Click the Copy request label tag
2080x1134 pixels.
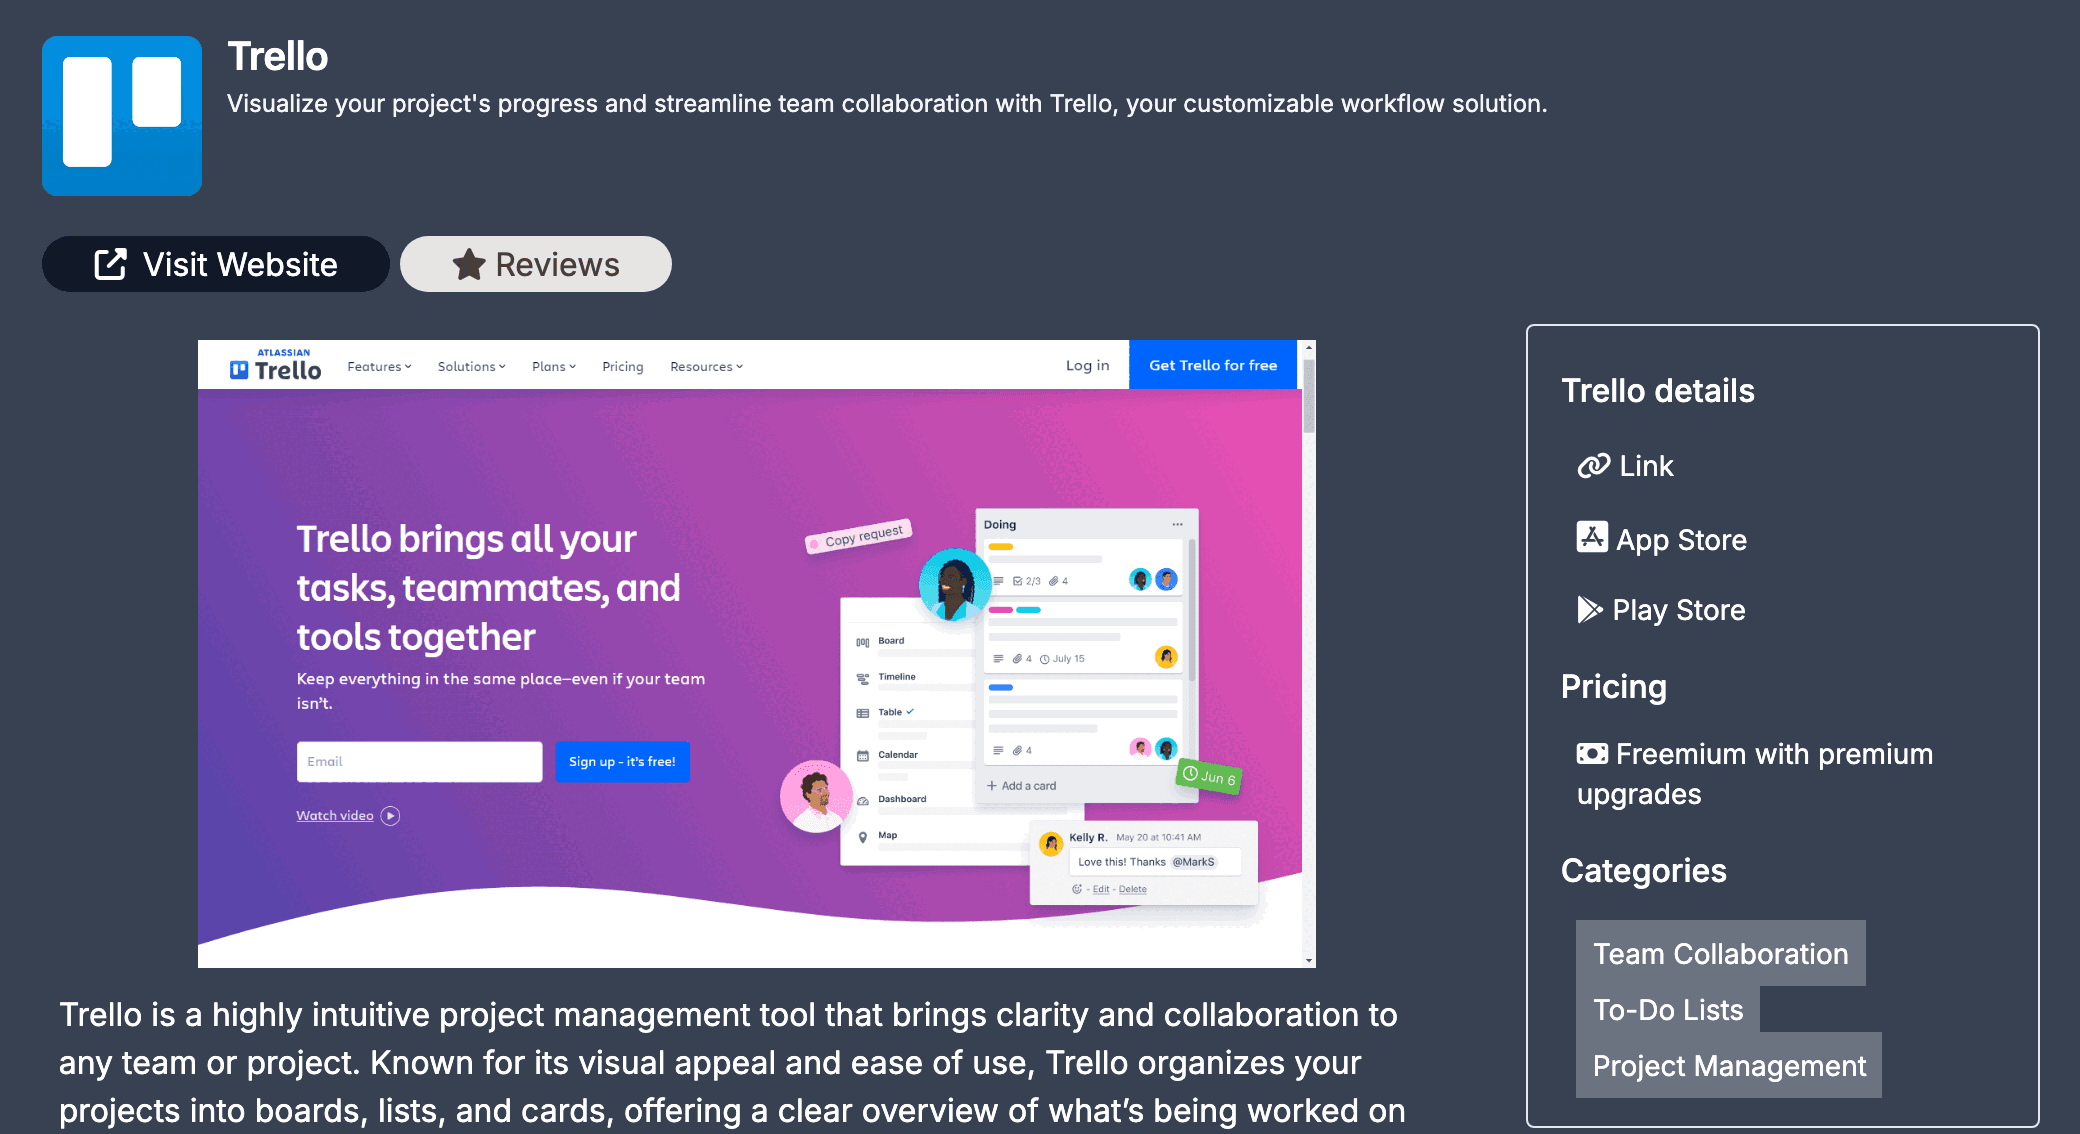point(859,537)
